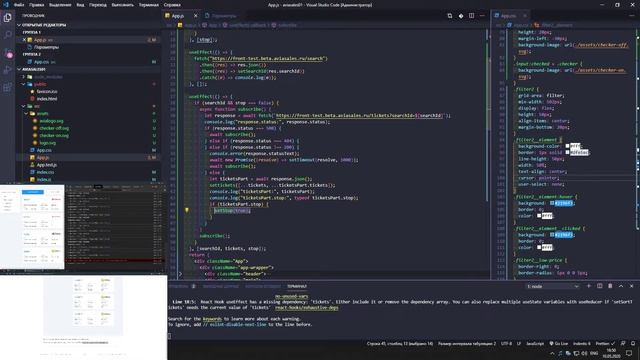Viewport: 640px width, 360px height.
Task: Open the Explorer view in activity bar
Action: click(x=7, y=18)
